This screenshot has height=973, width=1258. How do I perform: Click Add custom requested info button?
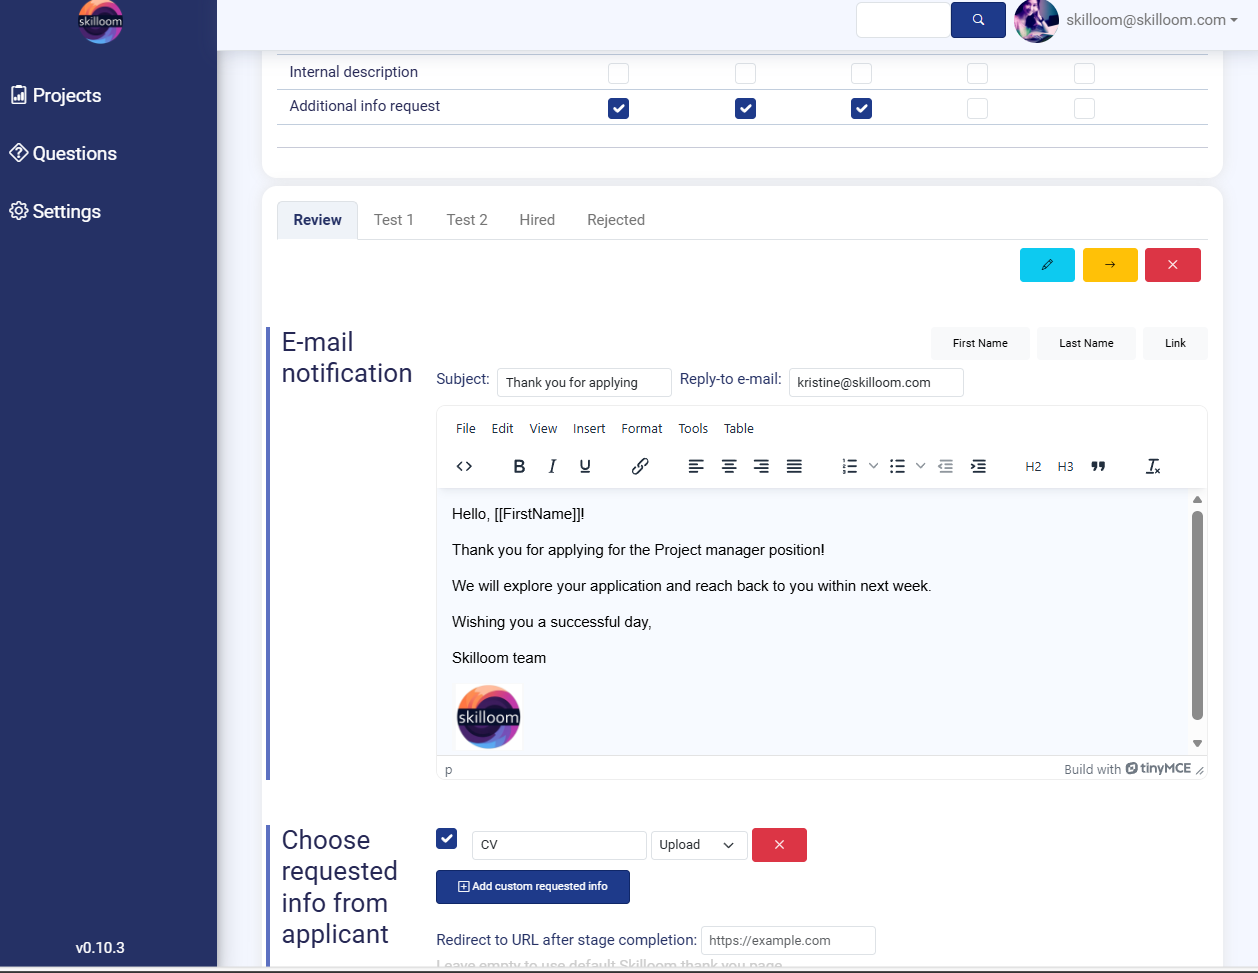pyautogui.click(x=533, y=887)
